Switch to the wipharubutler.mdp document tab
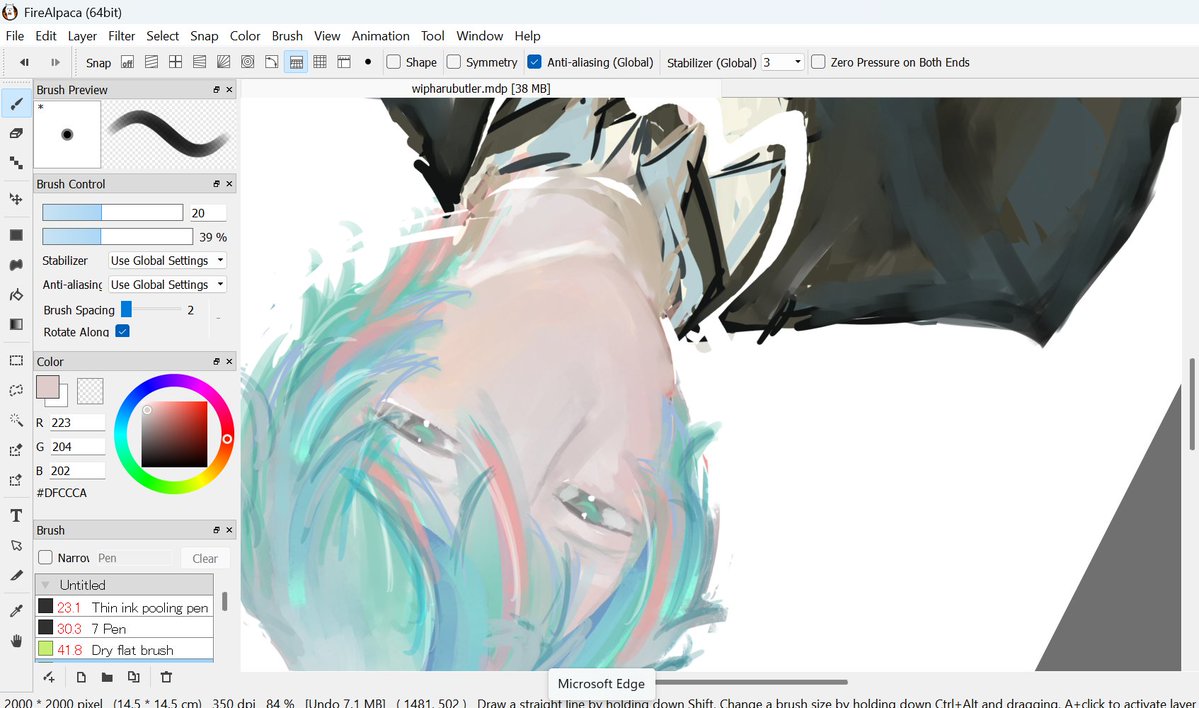Screen dimensions: 1199x708 tap(481, 89)
